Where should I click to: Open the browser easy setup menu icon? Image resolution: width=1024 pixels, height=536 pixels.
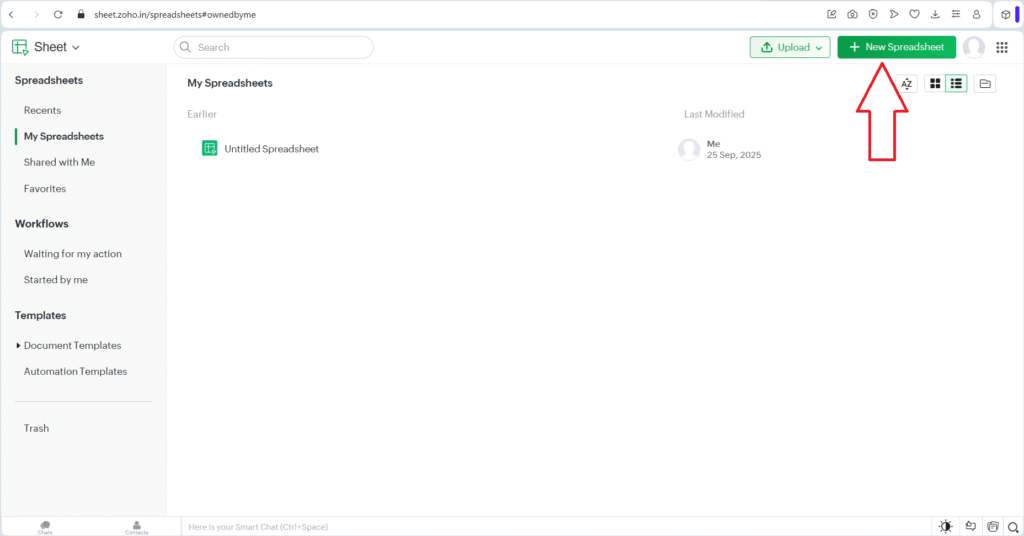(956, 14)
